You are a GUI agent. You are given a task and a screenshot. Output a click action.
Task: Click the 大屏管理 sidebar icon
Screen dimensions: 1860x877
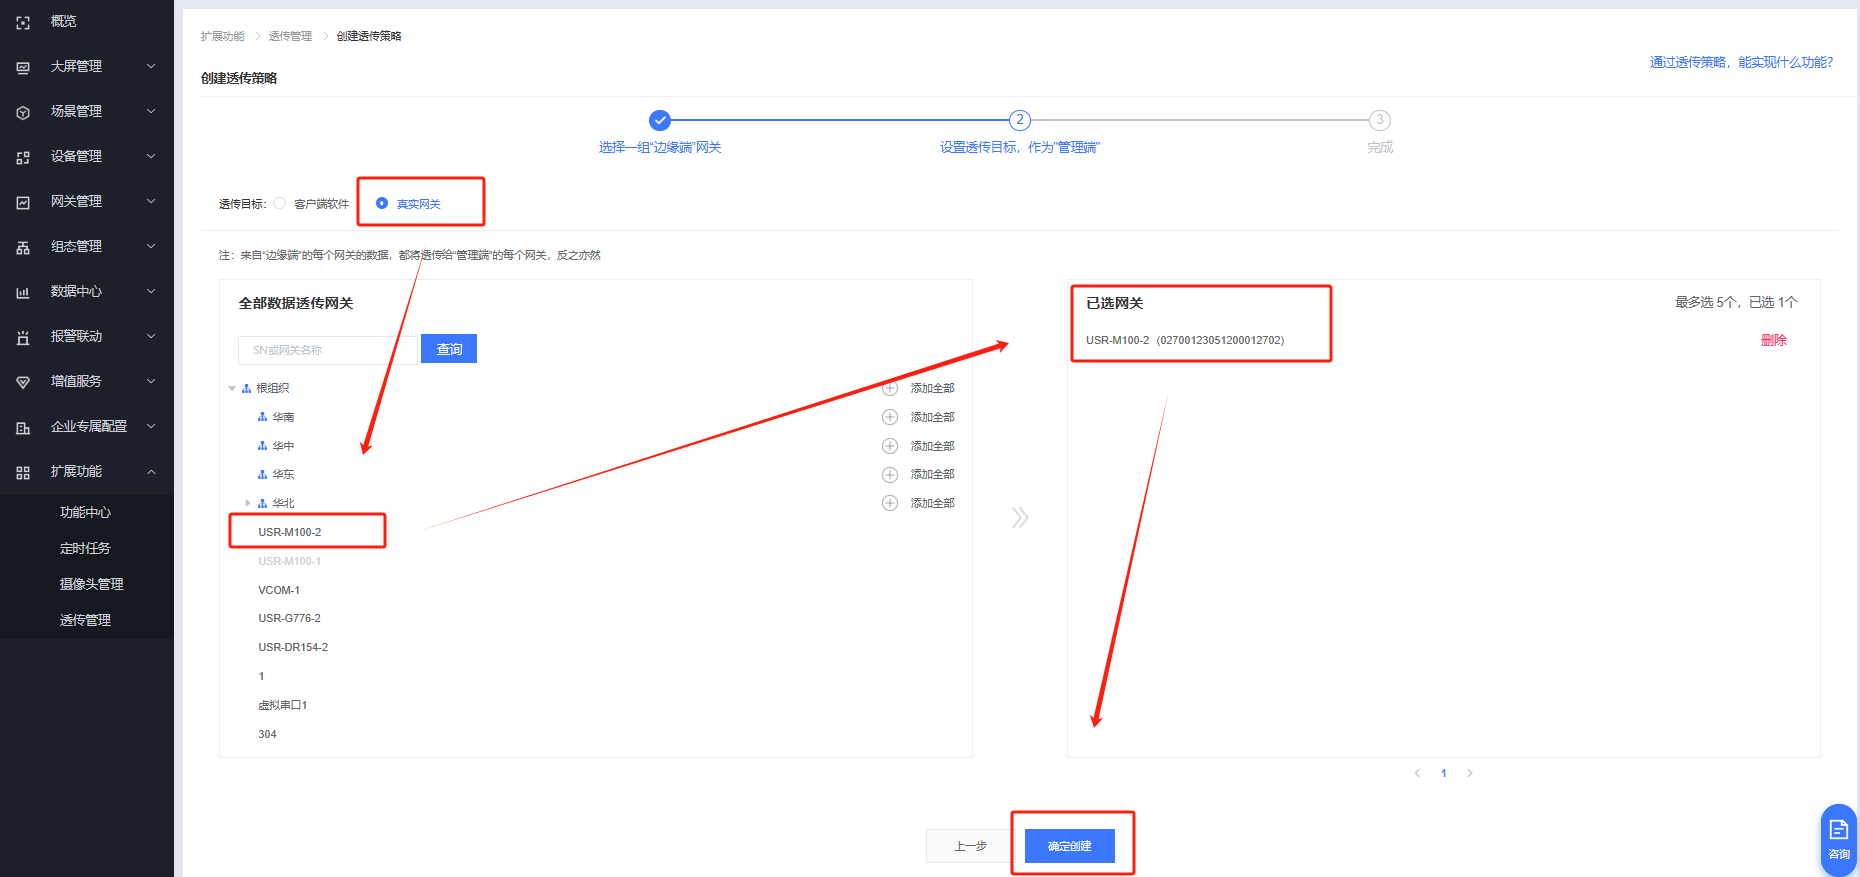[23, 67]
